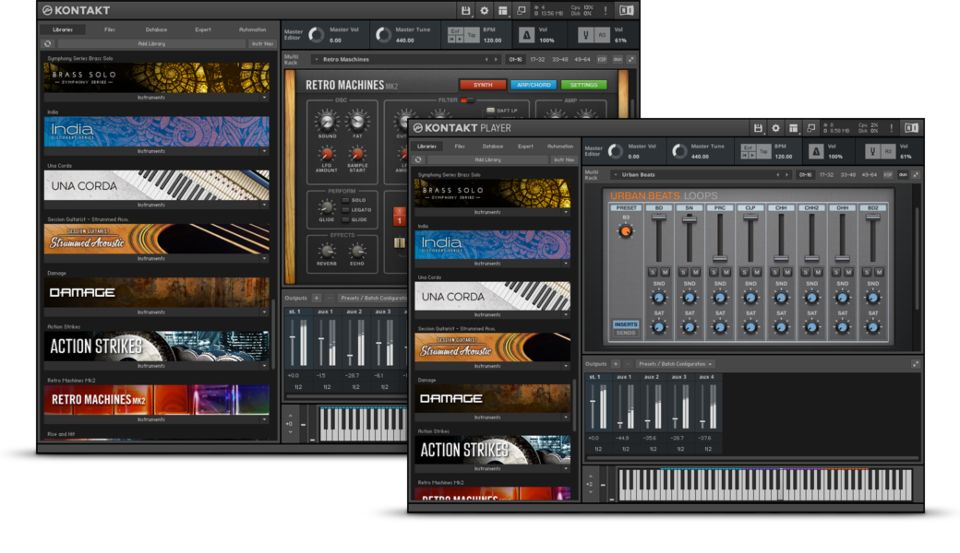Click the panic exclamation icon in Kontakt Player

(x=890, y=128)
